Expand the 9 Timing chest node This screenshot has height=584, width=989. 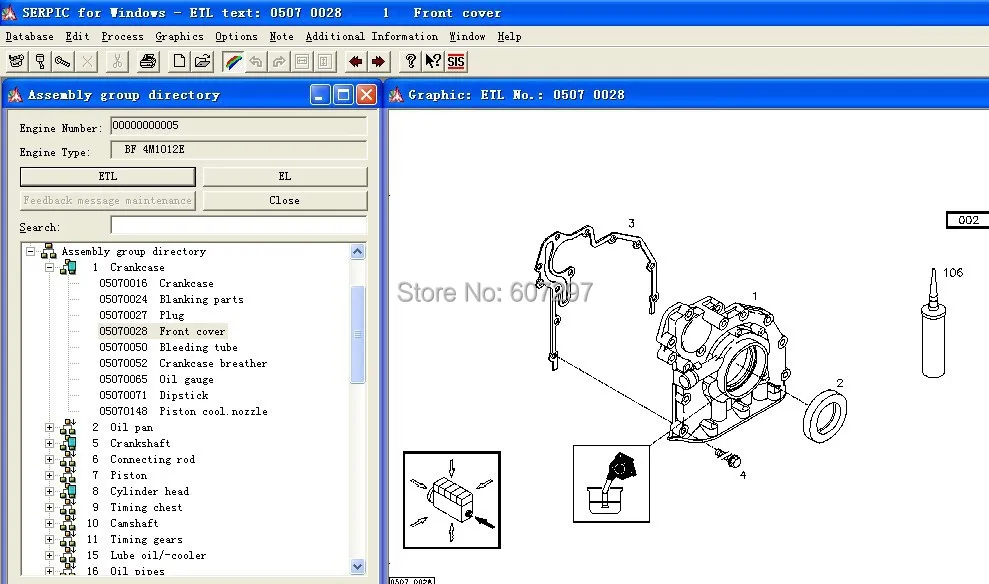point(50,508)
